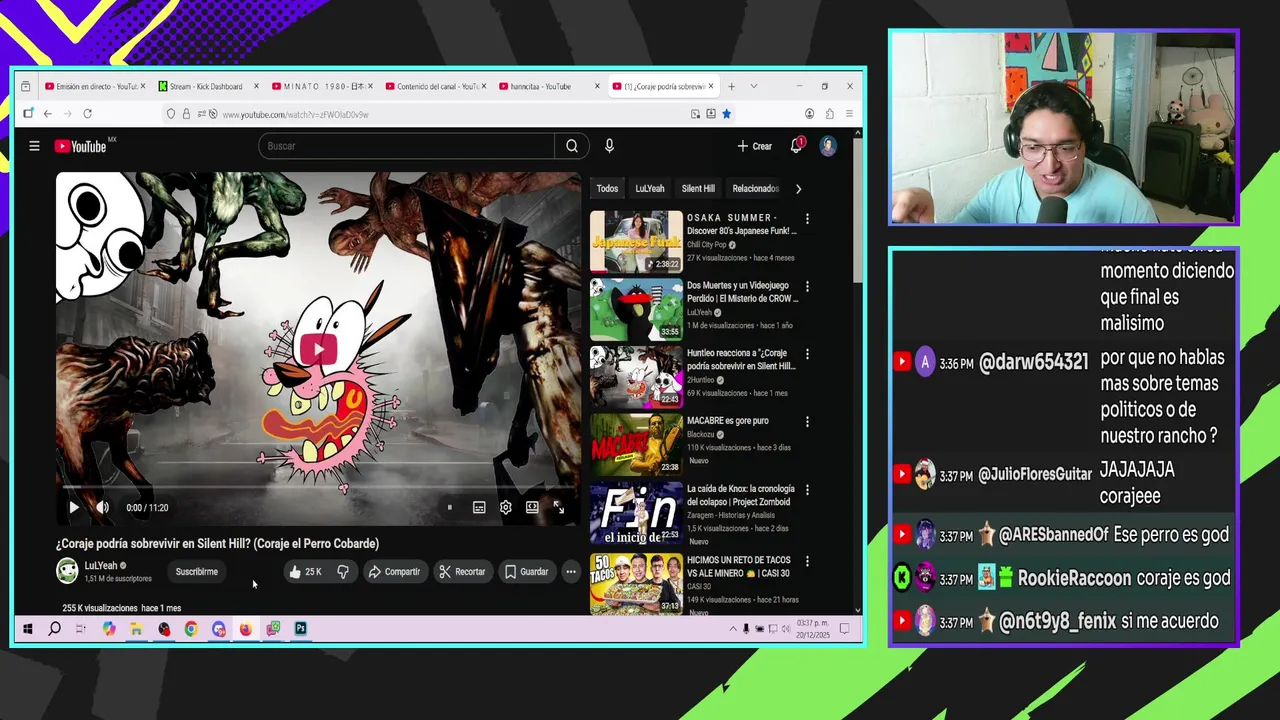Dislike the video with thumbs down

[342, 572]
